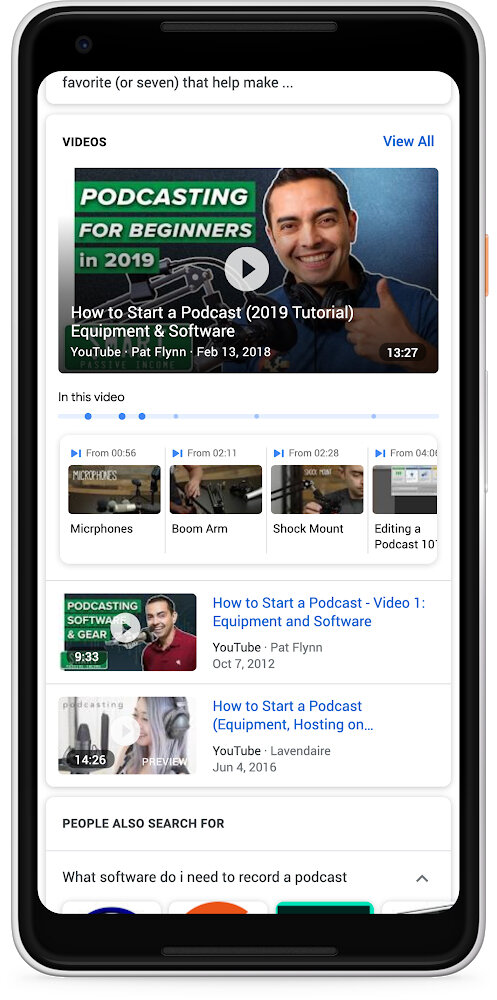Open View All videos link
The image size is (497, 1000).
[408, 142]
